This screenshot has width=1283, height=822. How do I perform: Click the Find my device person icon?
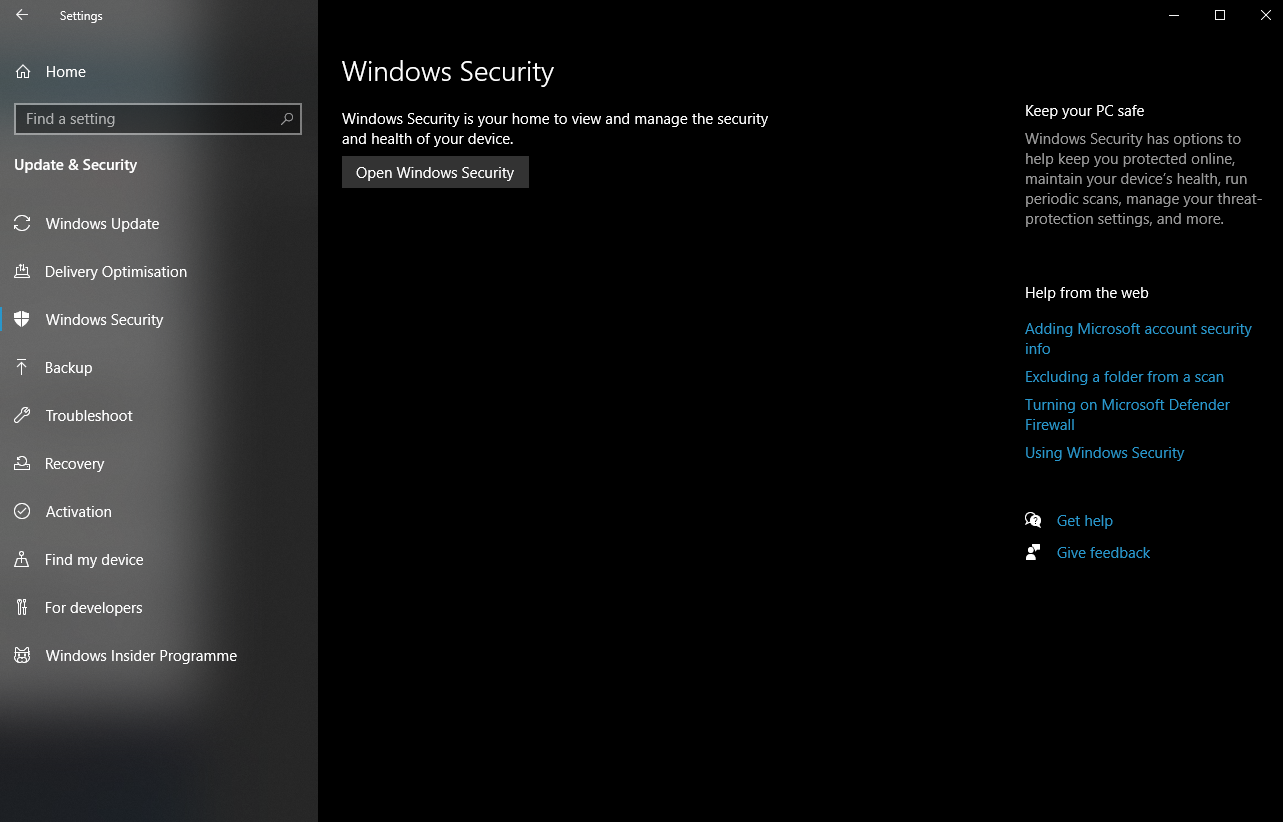(x=22, y=560)
